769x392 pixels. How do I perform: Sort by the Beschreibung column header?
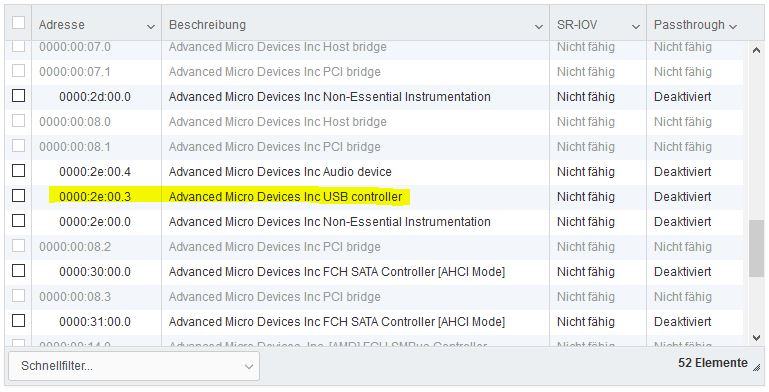[x=207, y=25]
